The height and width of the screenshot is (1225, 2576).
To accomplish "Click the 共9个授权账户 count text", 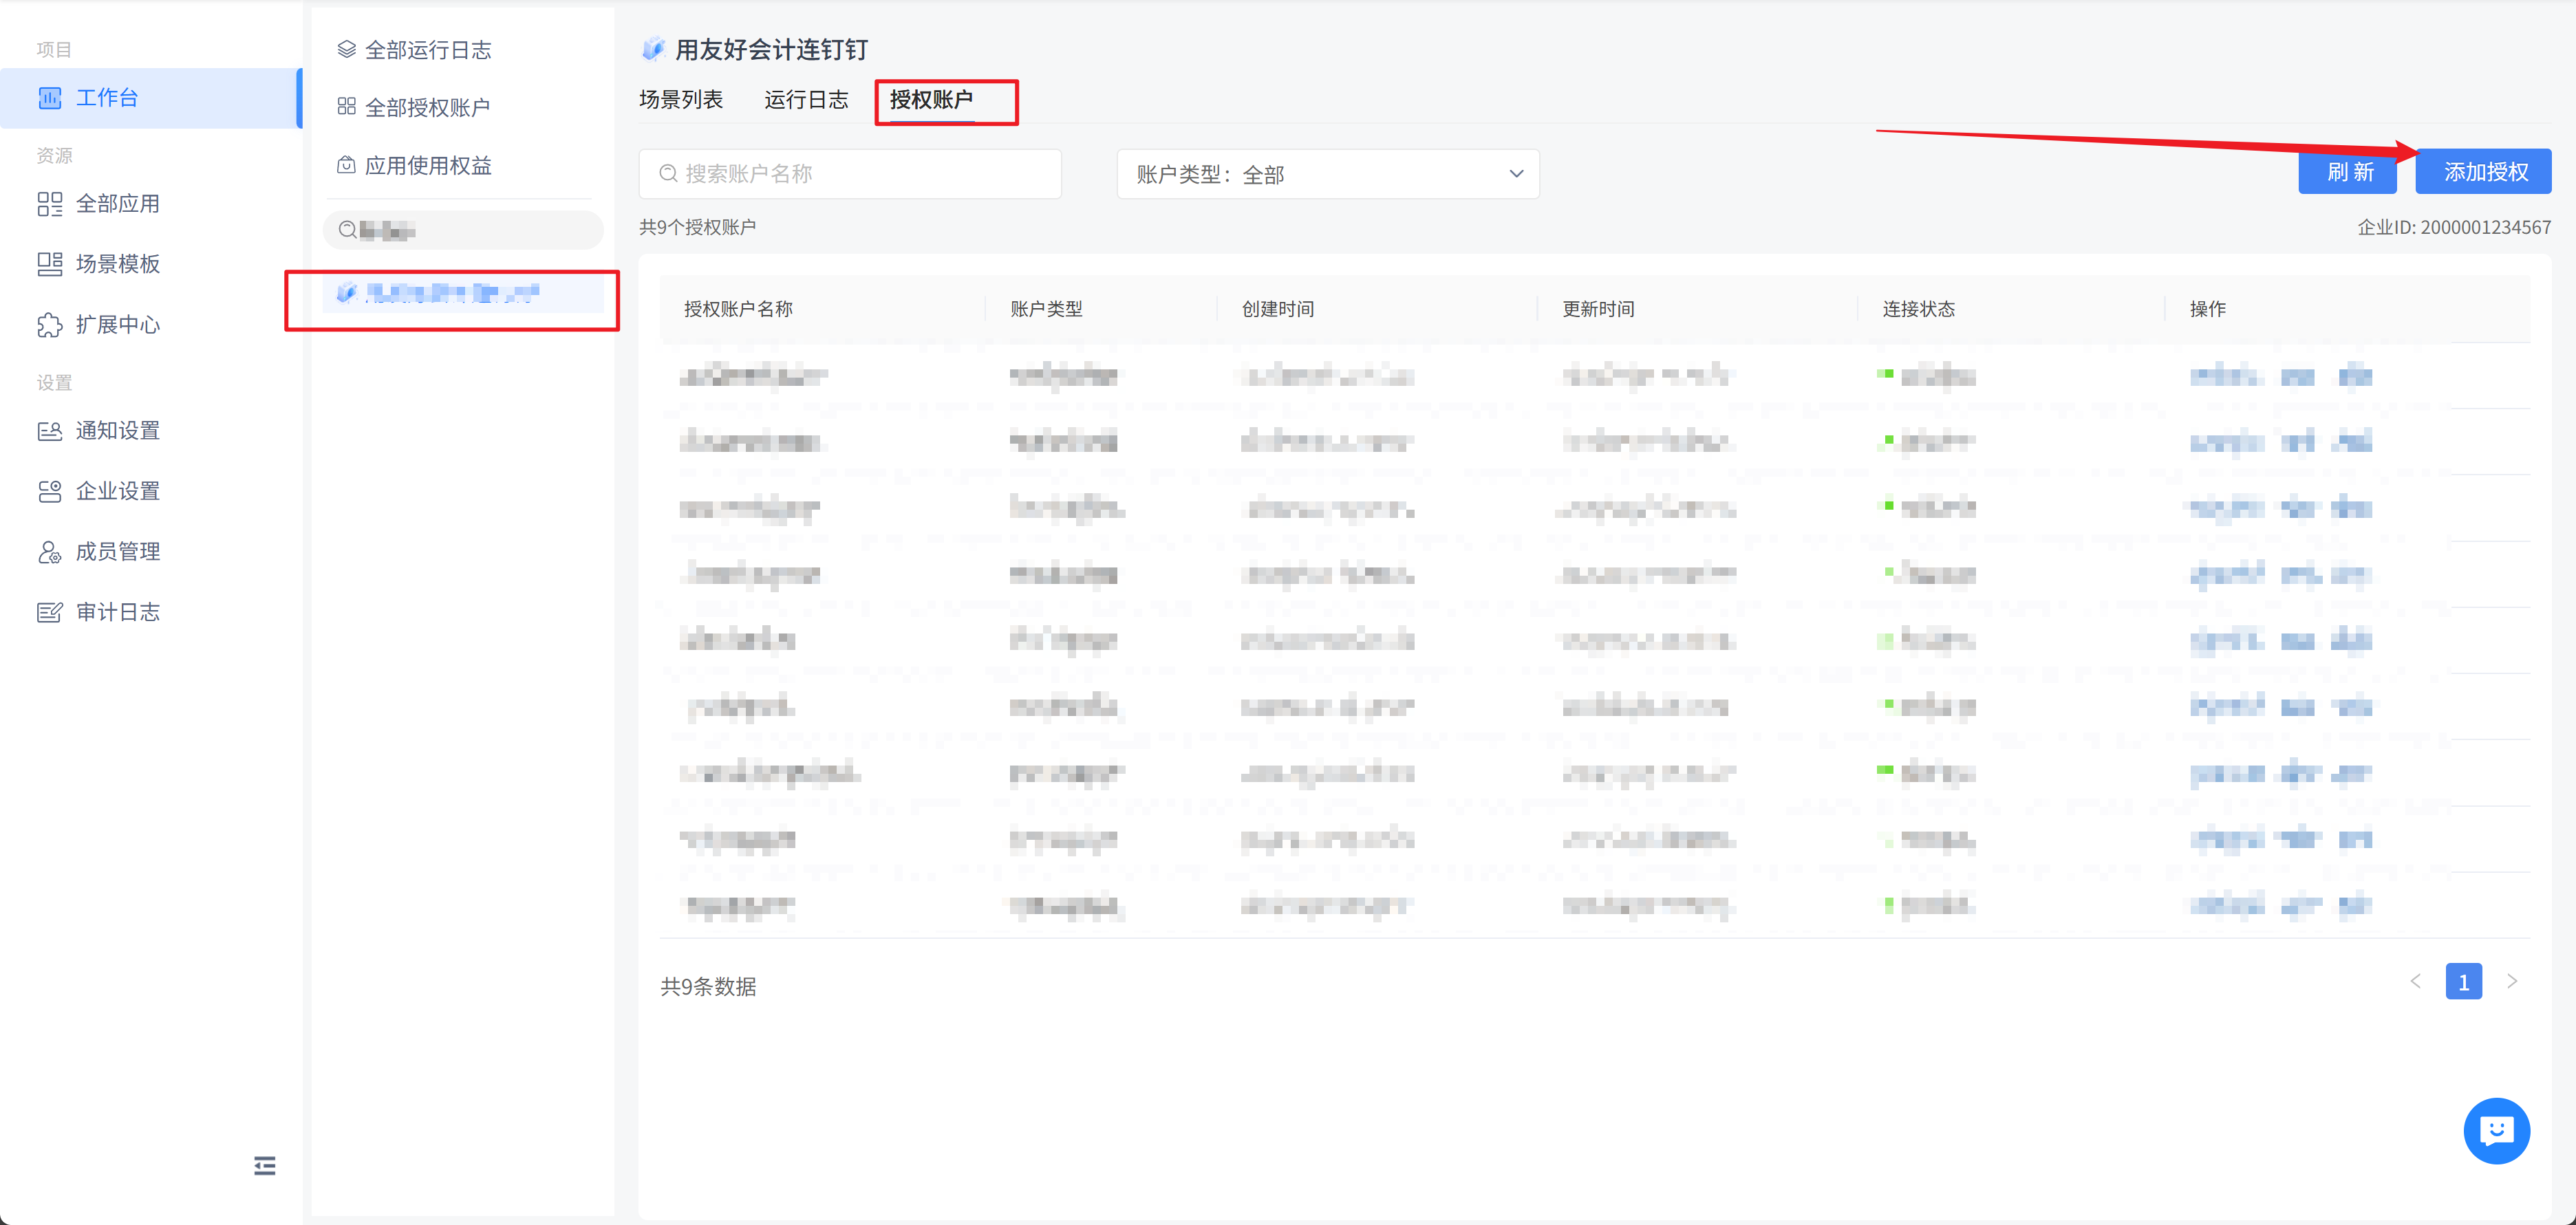I will [x=698, y=228].
